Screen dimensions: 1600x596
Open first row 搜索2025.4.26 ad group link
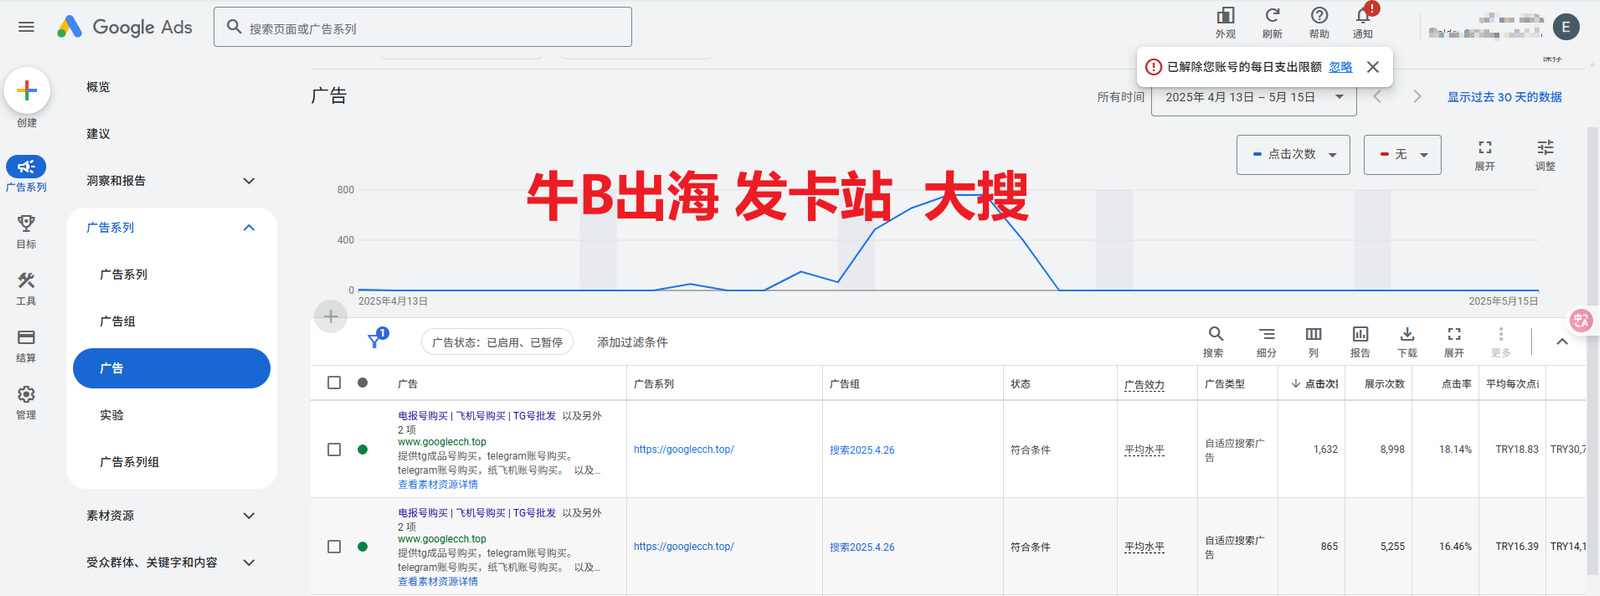(x=862, y=450)
